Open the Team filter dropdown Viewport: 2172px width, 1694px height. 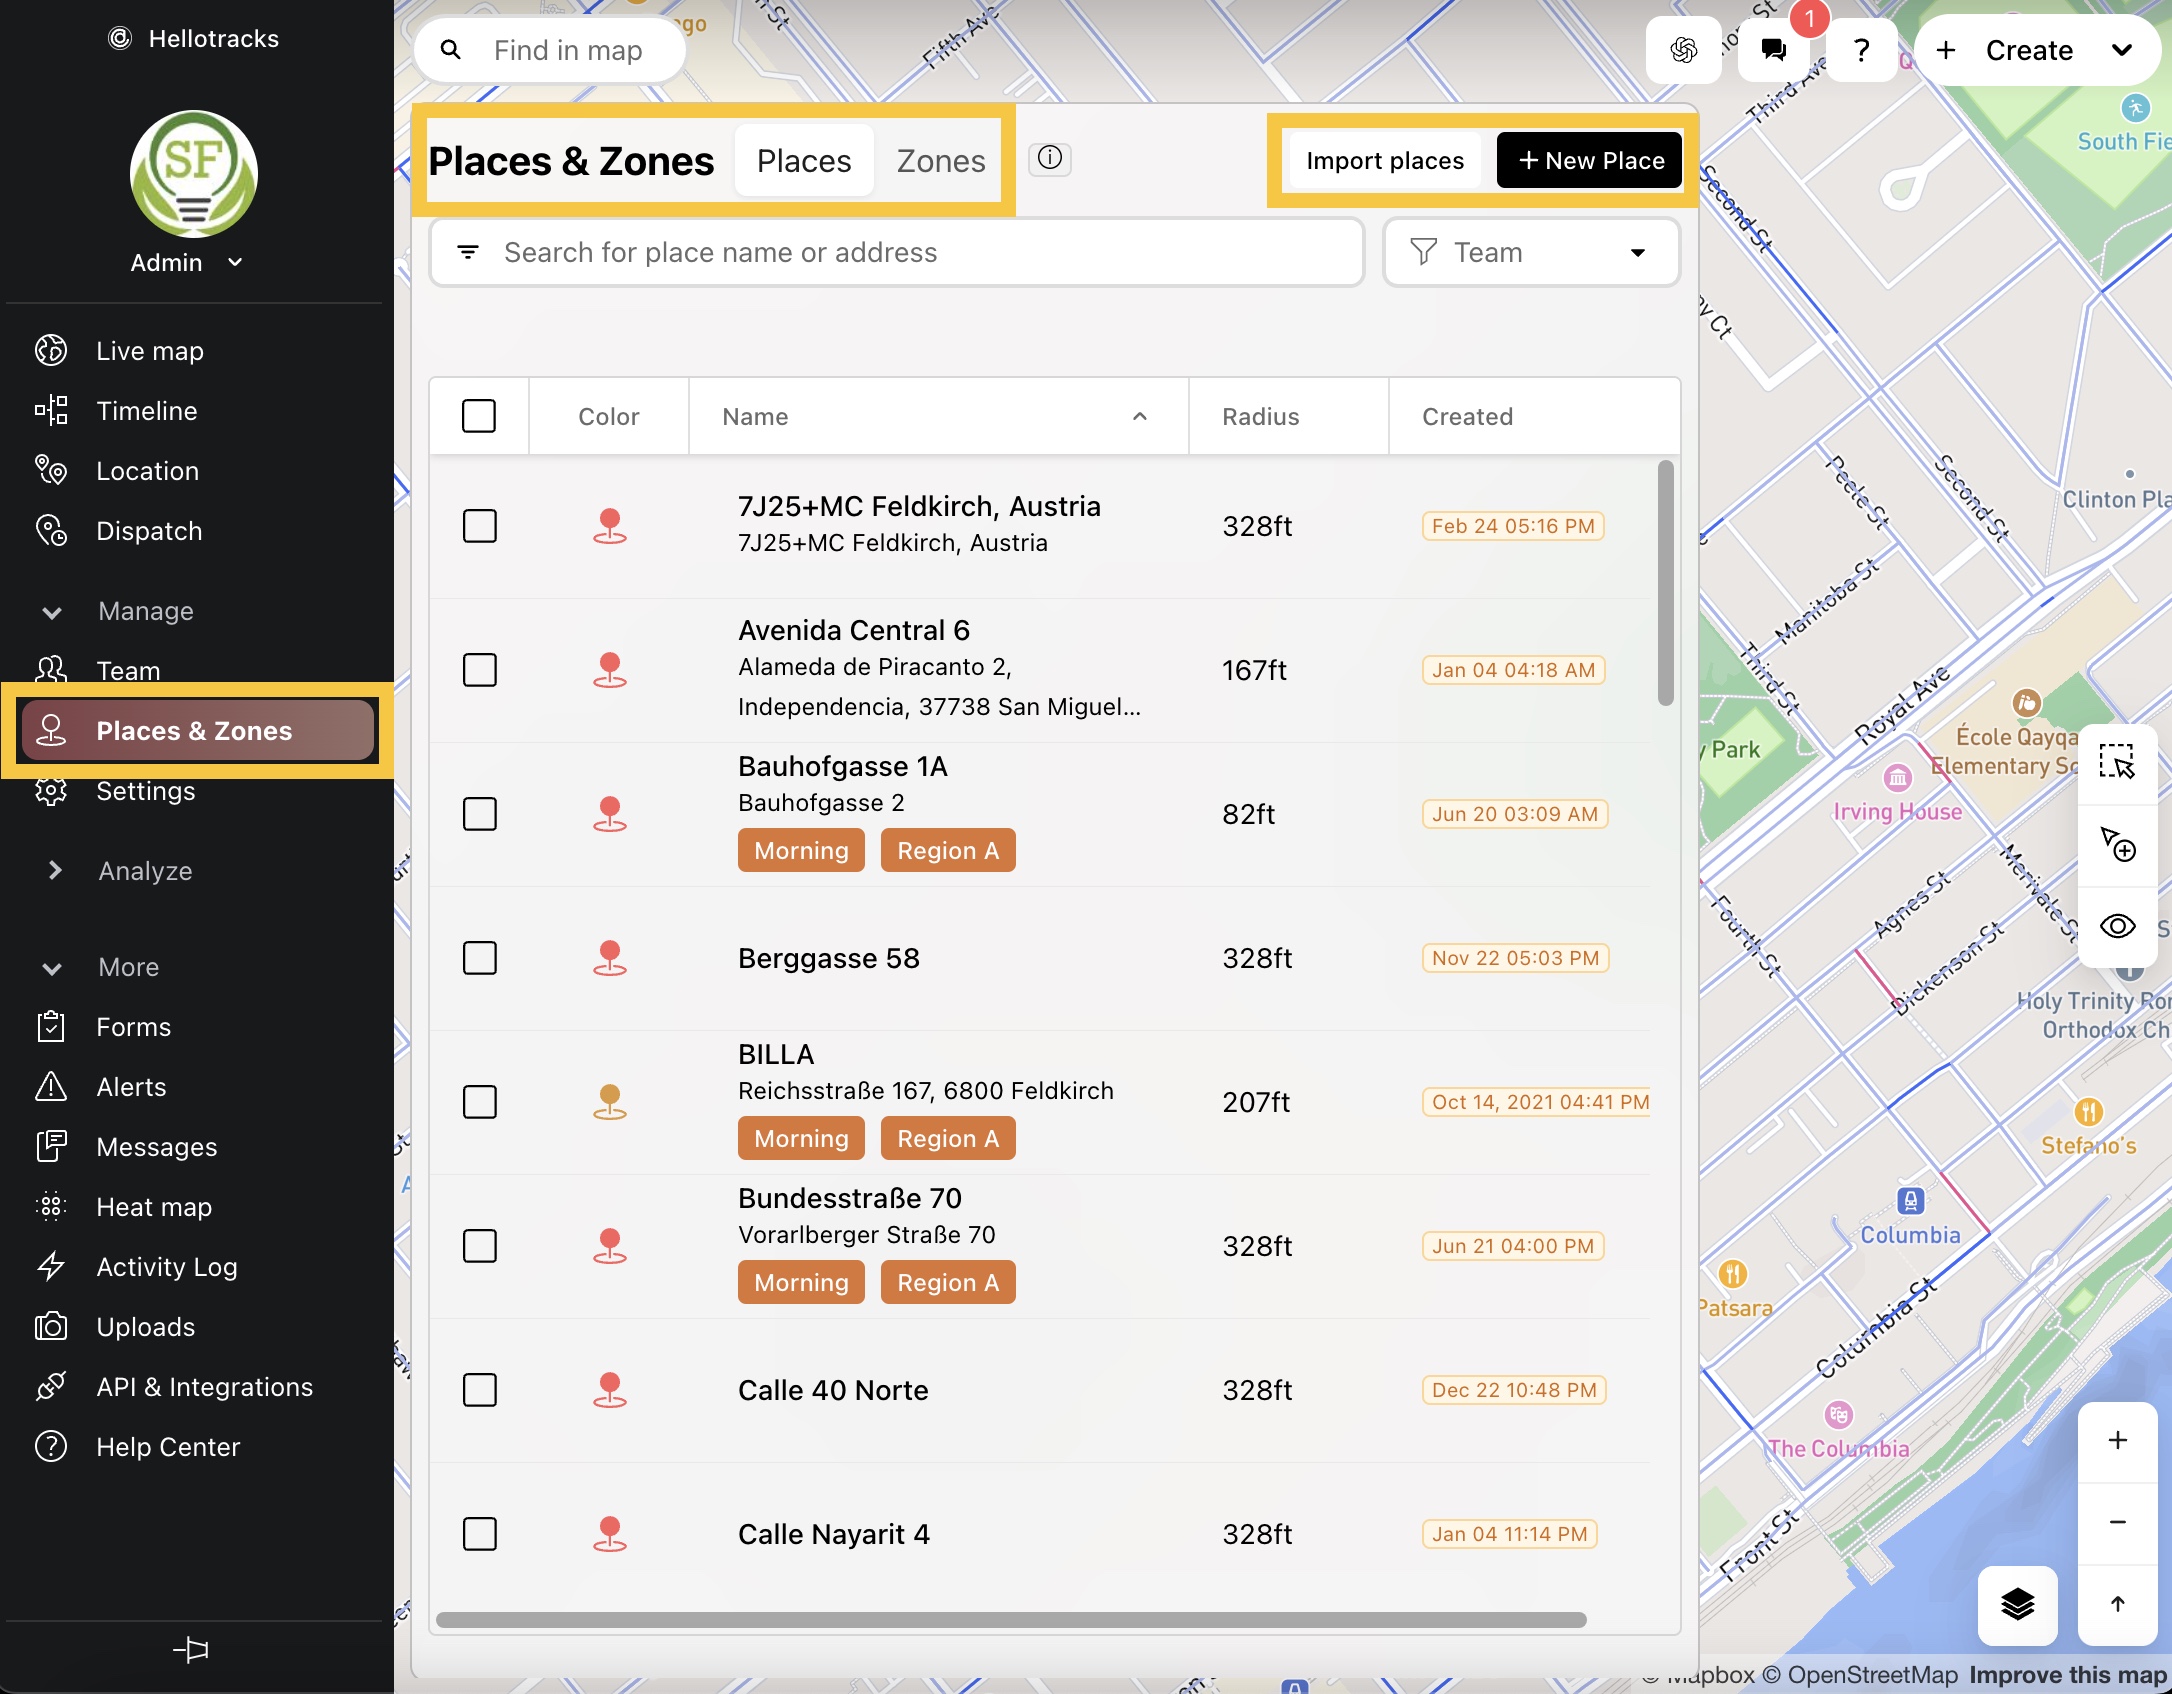tap(1530, 252)
